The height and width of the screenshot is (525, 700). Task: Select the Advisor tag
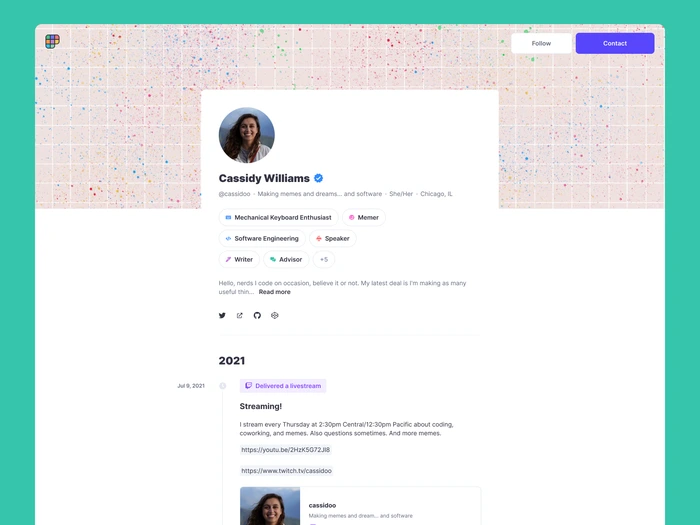(x=286, y=259)
